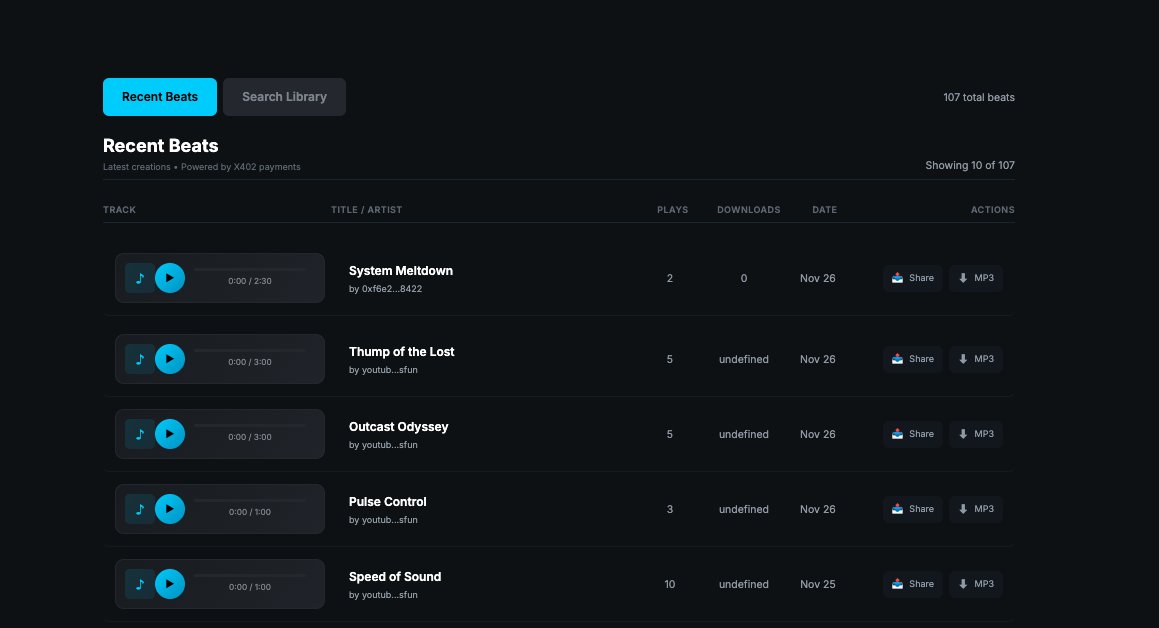Click the DOWNLOADS column header
The image size is (1159, 628).
(x=749, y=210)
